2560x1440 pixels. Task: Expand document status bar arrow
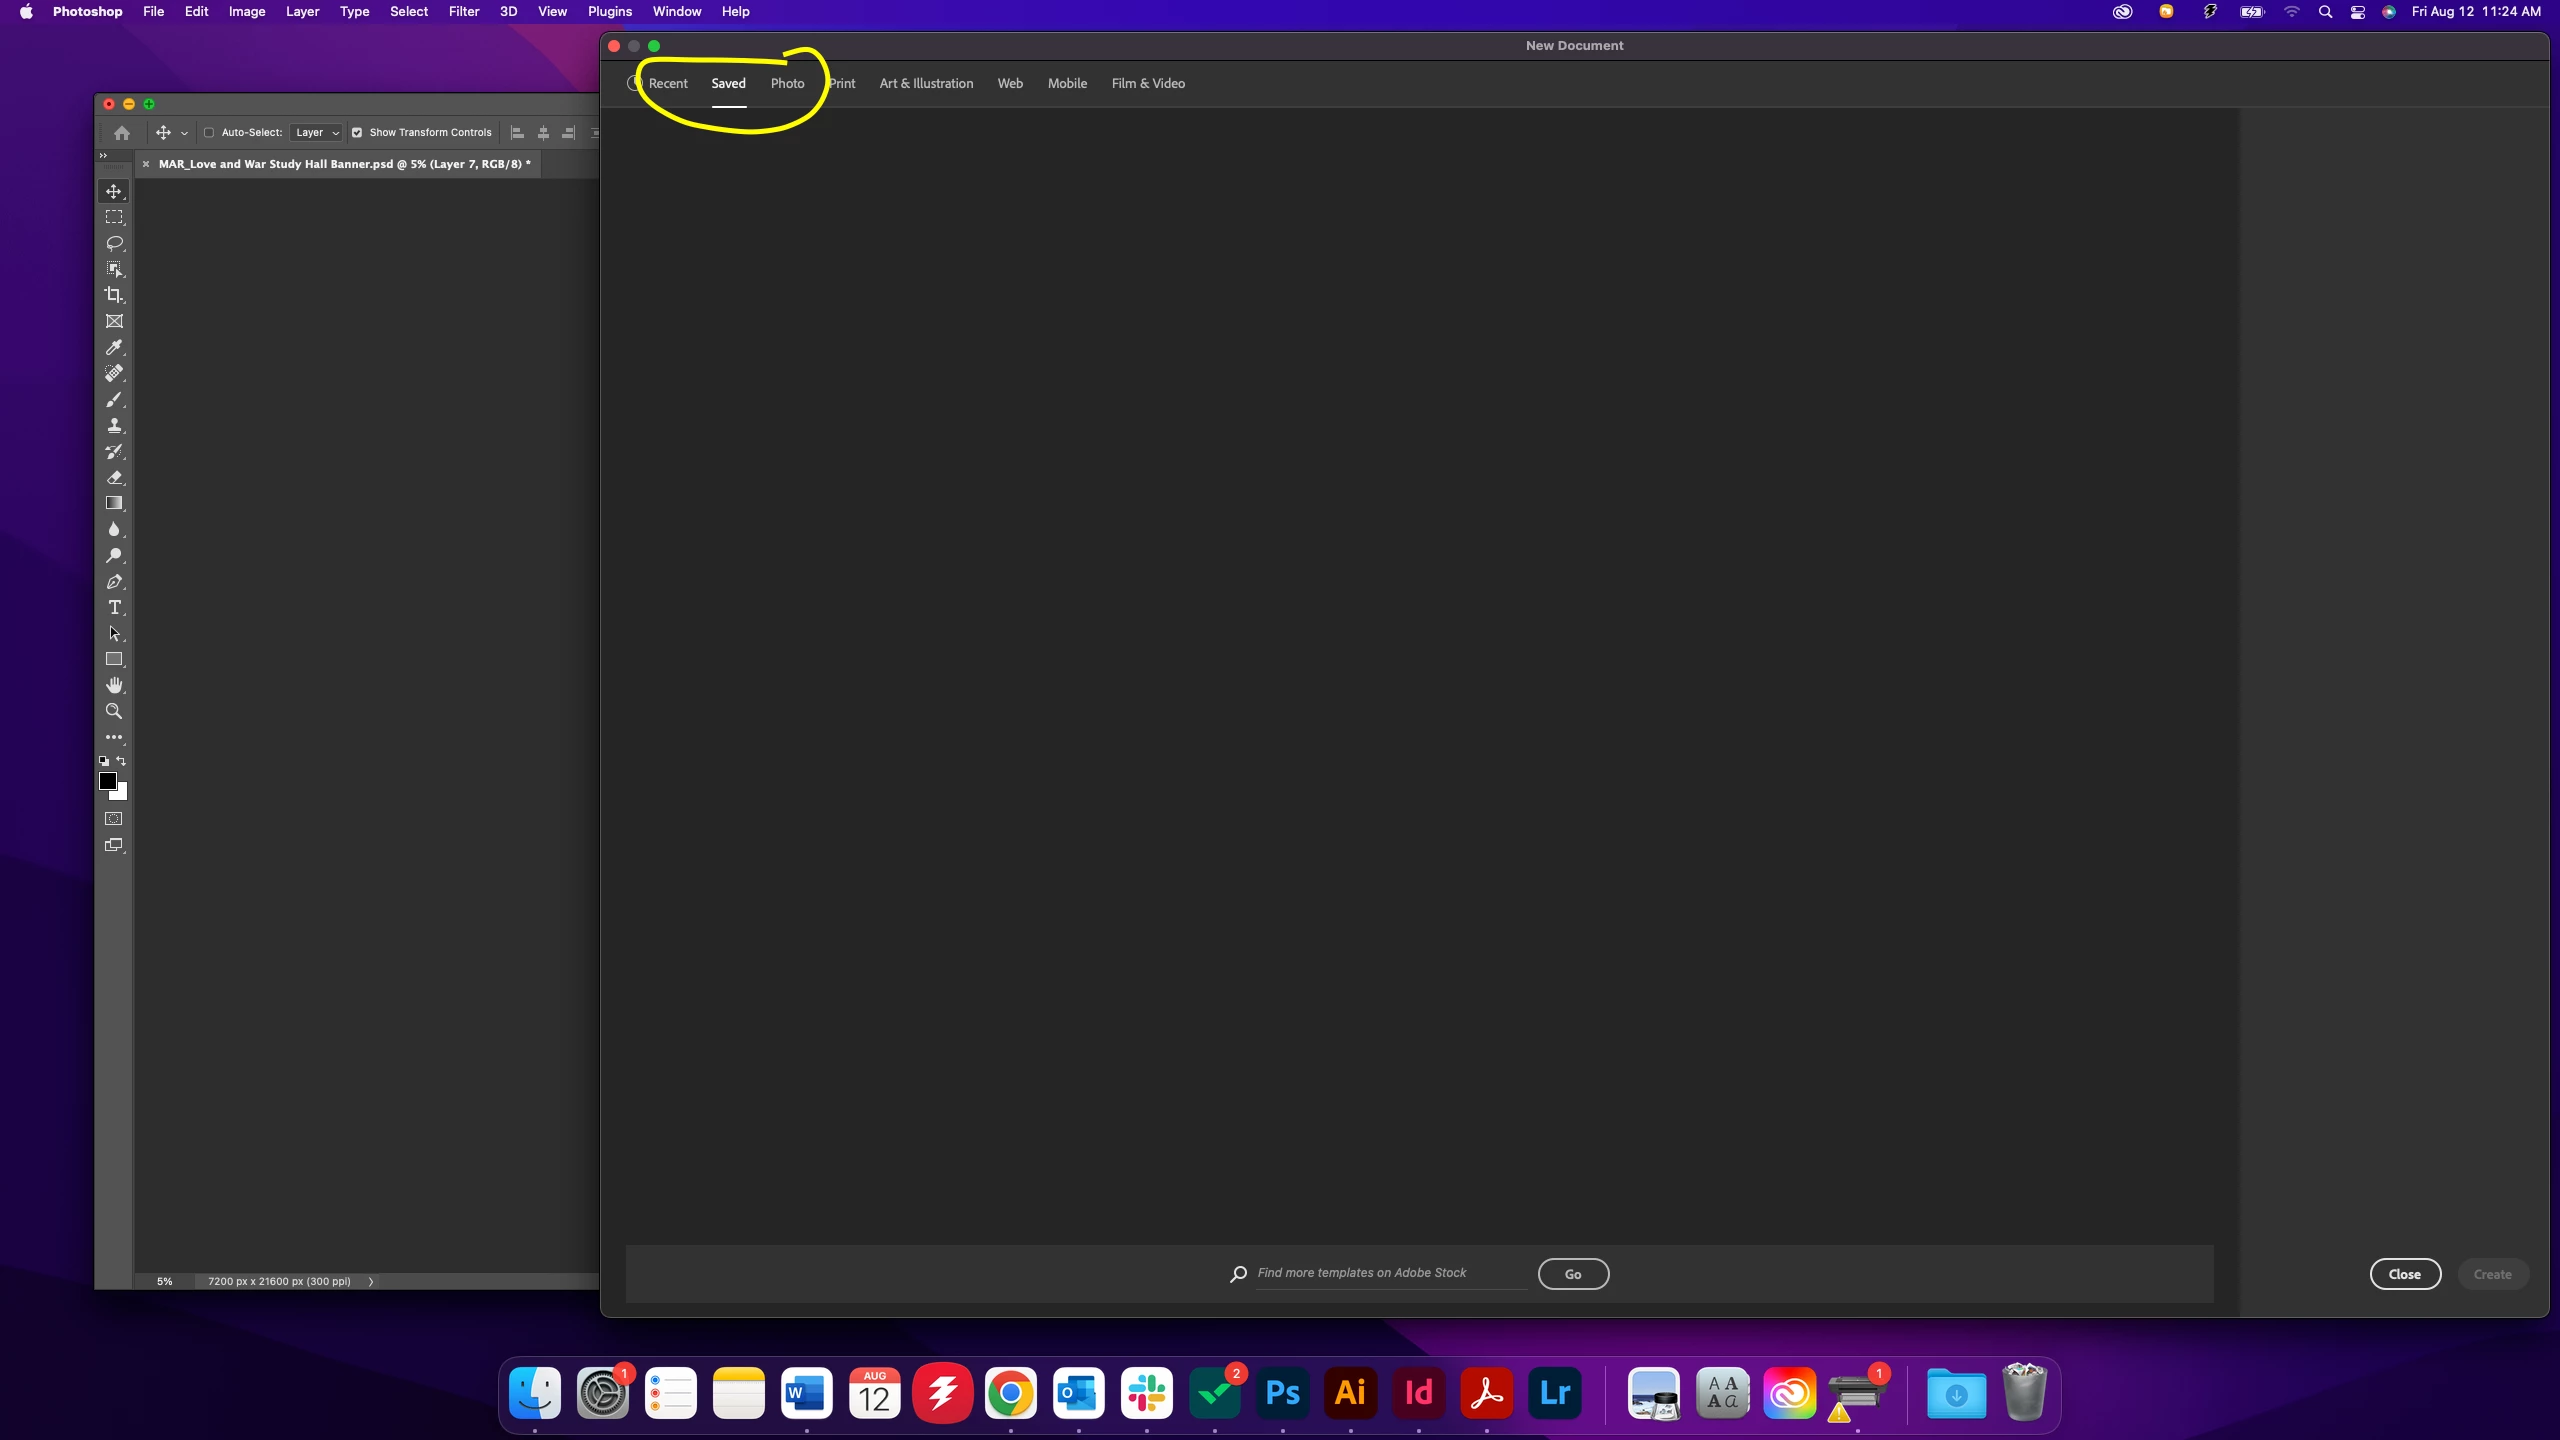click(371, 1281)
